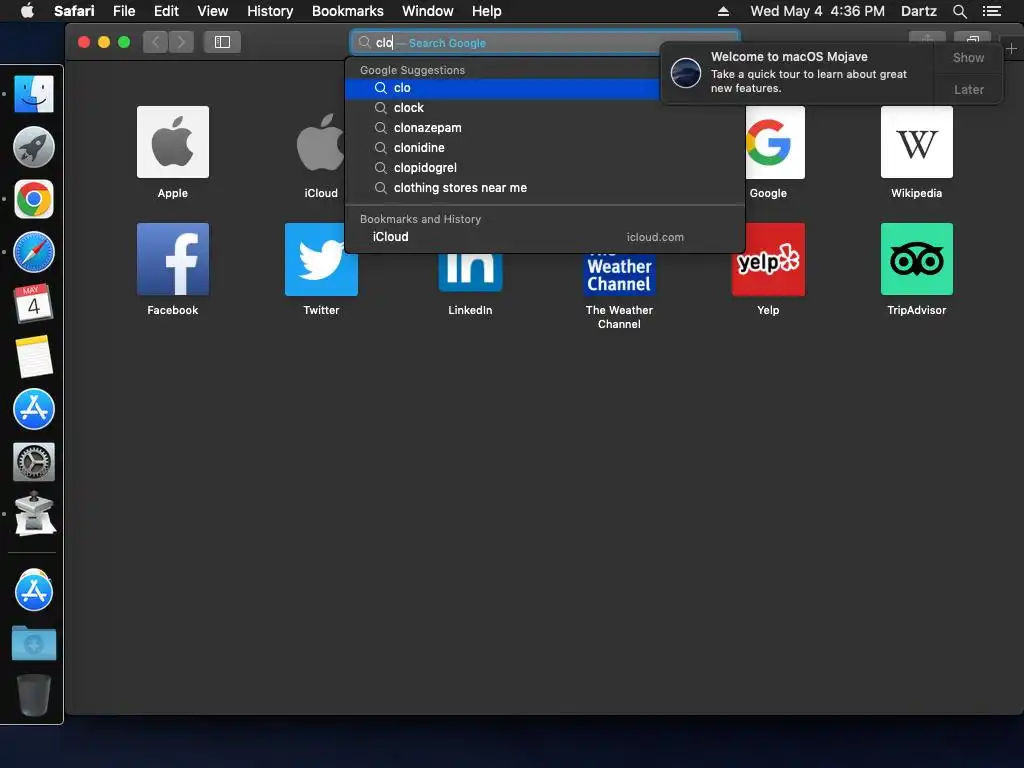Open the Safari menu in menu bar
The image size is (1024, 768).
[x=74, y=11]
